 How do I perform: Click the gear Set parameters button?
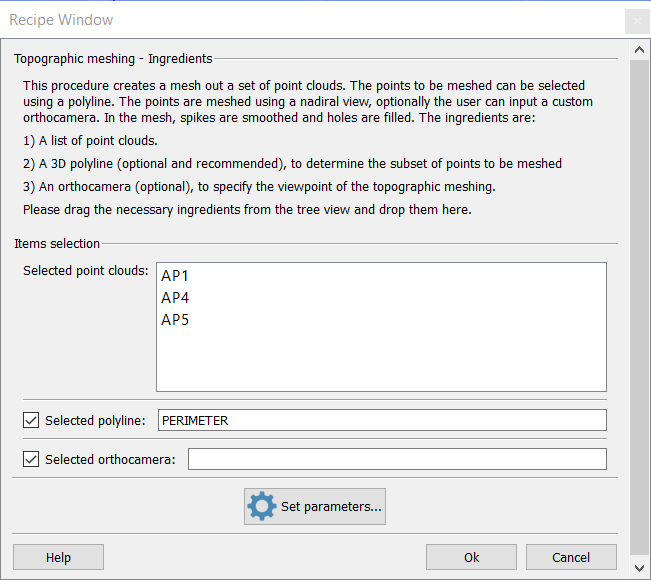point(315,507)
